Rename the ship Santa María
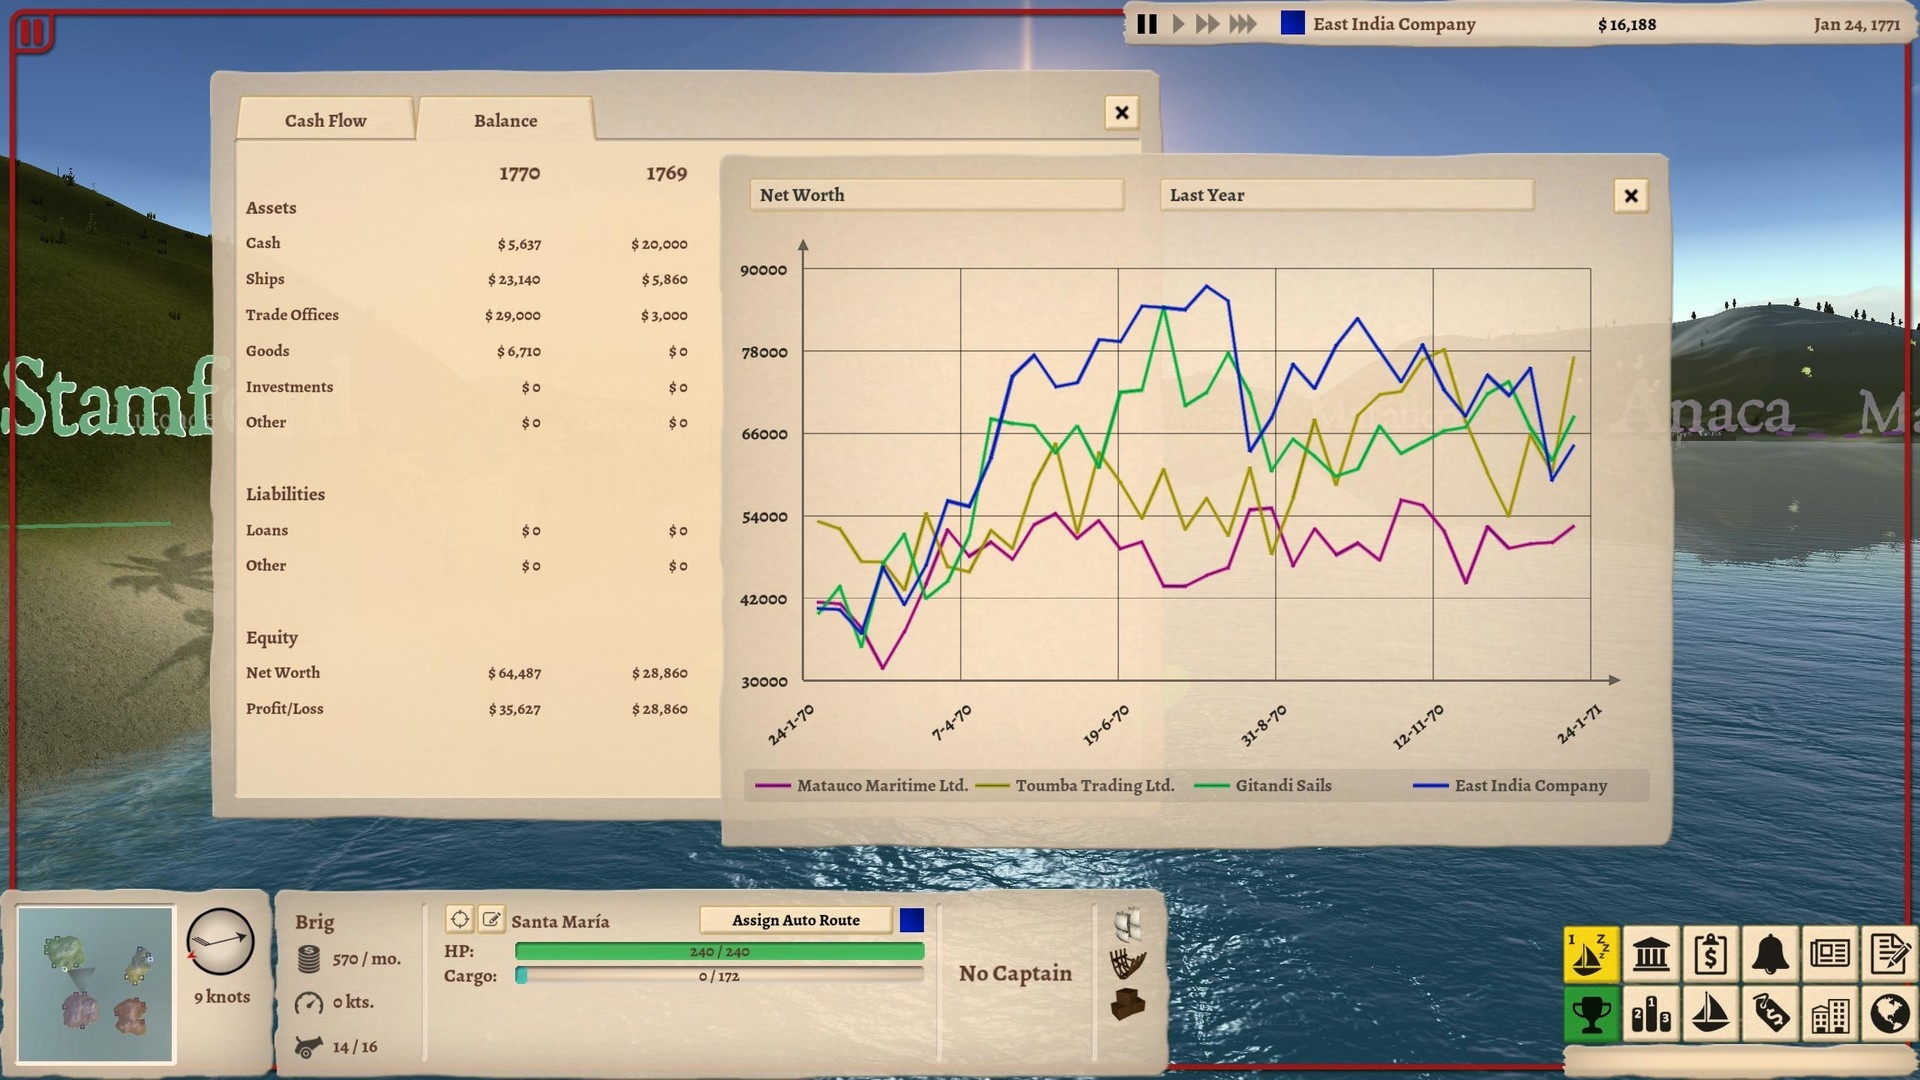 (491, 919)
